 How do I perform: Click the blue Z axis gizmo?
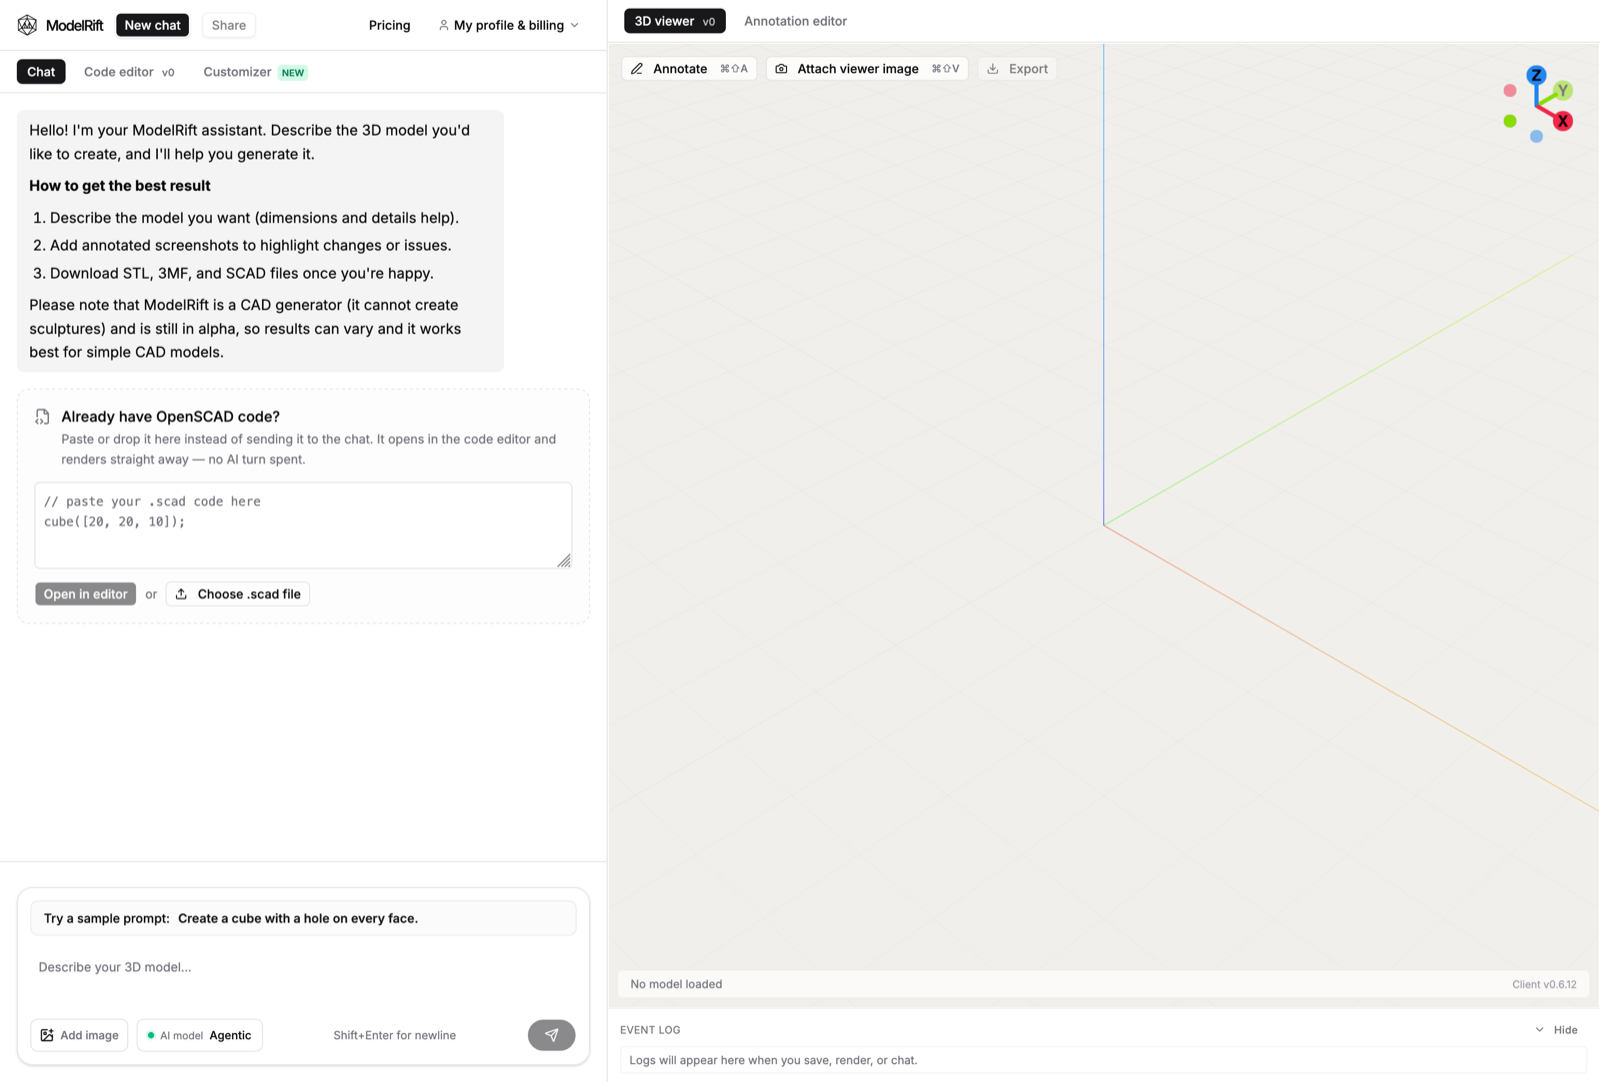pyautogui.click(x=1536, y=75)
